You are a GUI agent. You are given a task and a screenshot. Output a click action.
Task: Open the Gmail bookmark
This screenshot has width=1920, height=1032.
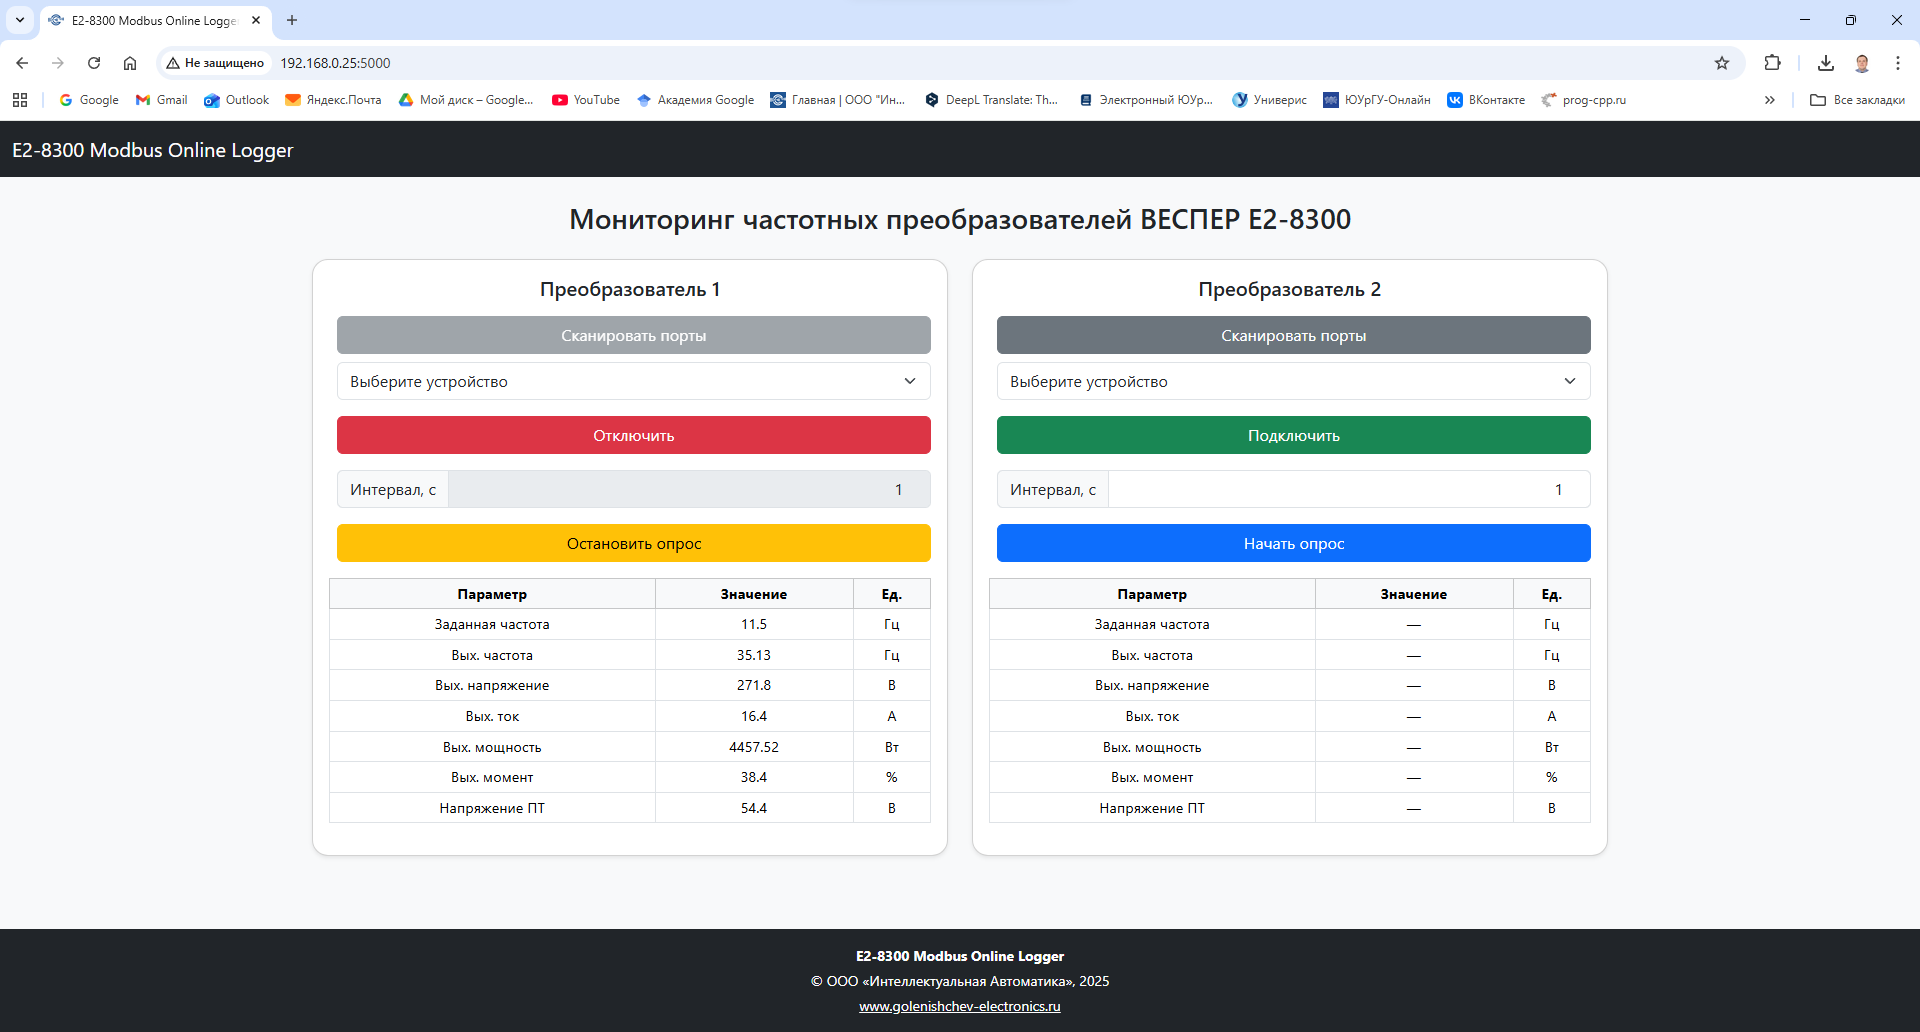pos(162,100)
